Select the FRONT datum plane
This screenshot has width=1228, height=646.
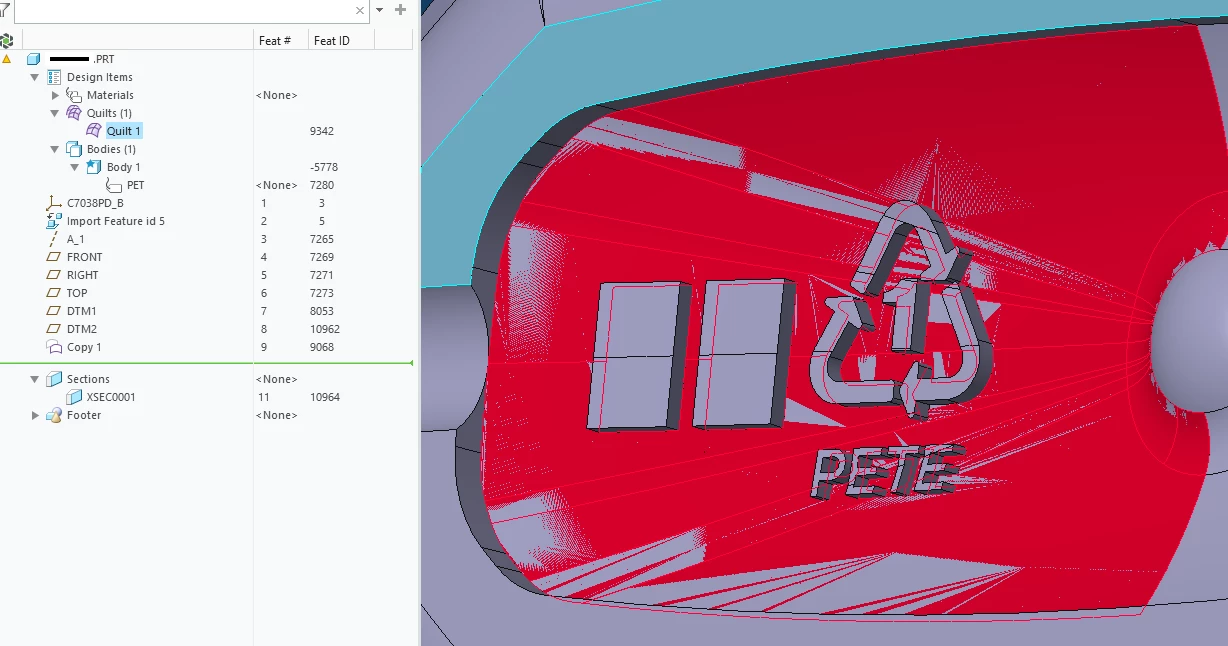[85, 257]
